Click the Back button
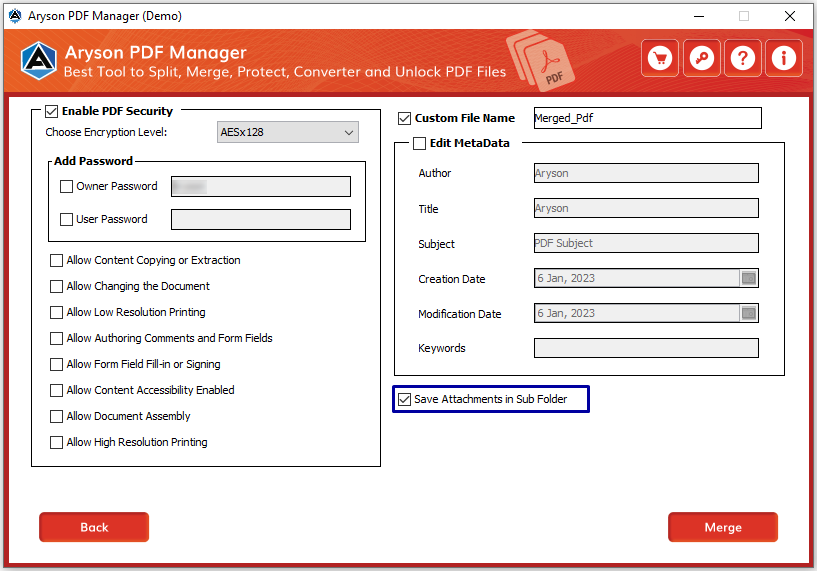Screen dimensions: 817x571 pyautogui.click(x=94, y=527)
